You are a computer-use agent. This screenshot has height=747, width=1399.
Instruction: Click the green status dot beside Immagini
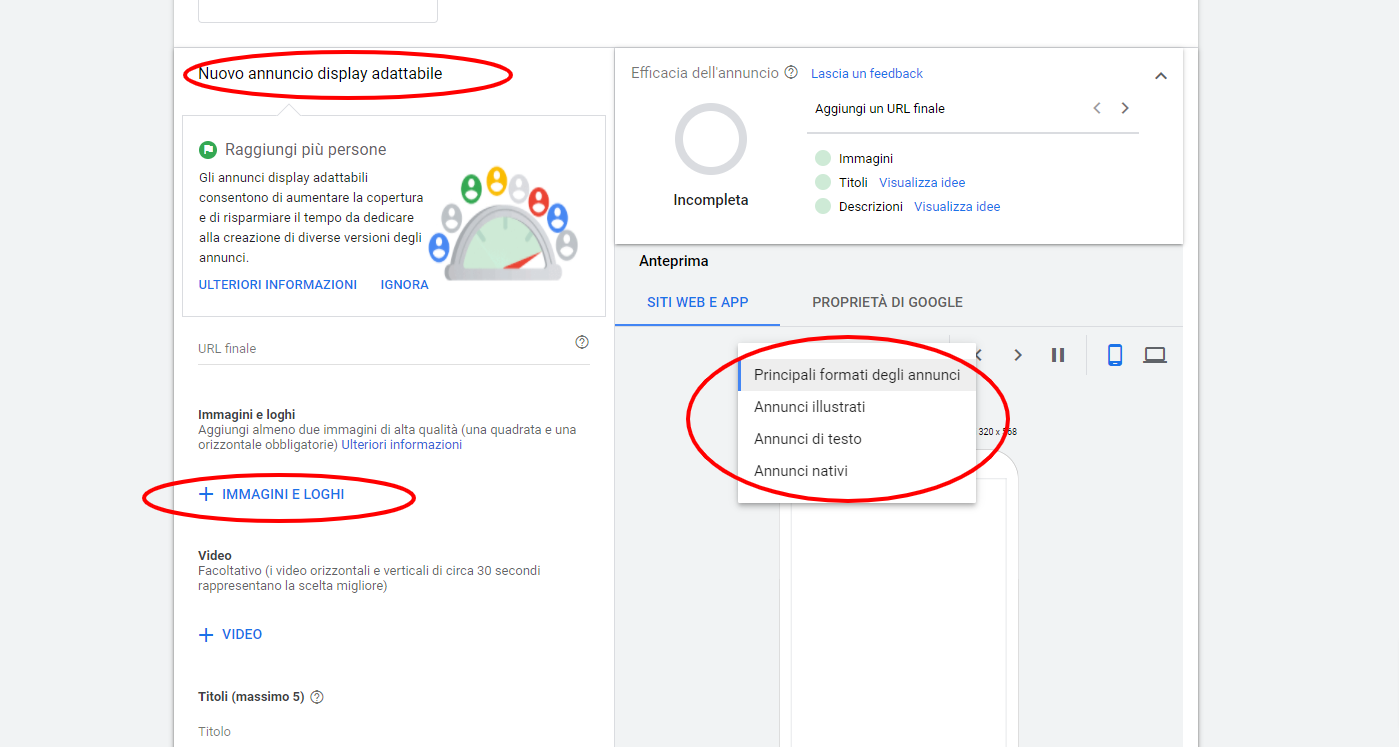click(822, 158)
